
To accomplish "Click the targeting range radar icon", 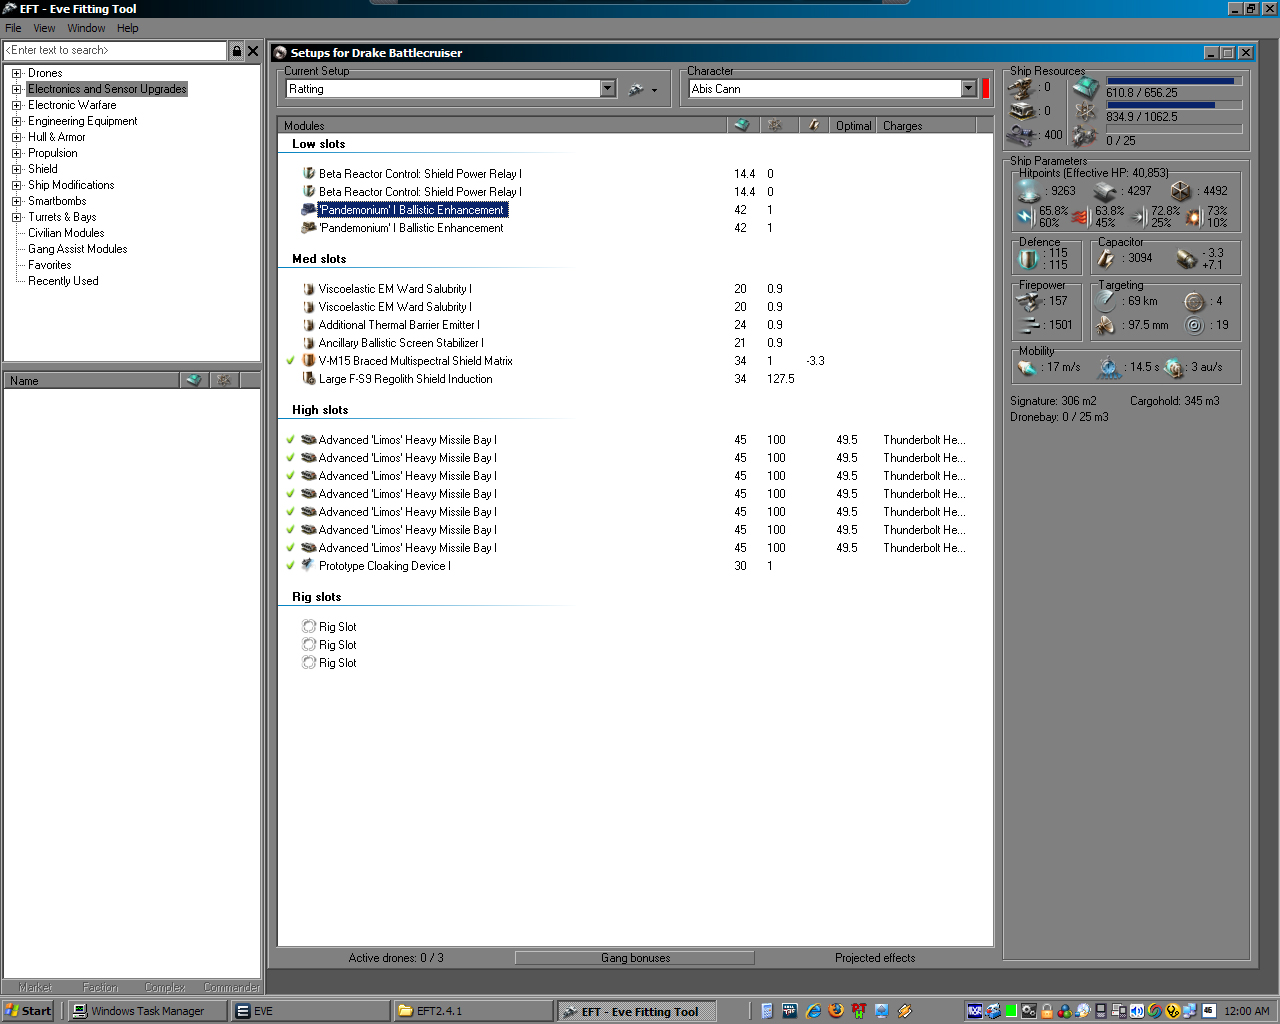I will coord(1106,300).
